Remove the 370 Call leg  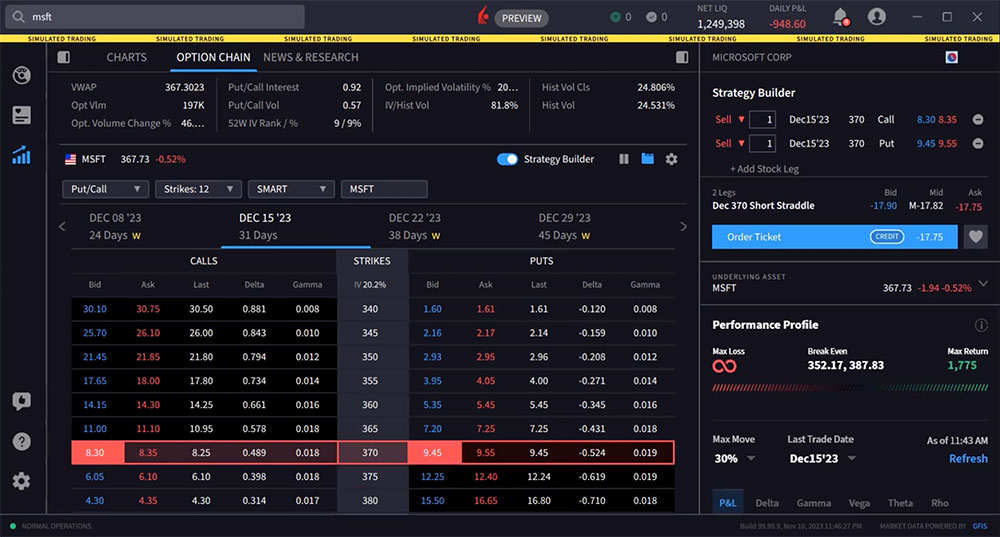point(978,119)
